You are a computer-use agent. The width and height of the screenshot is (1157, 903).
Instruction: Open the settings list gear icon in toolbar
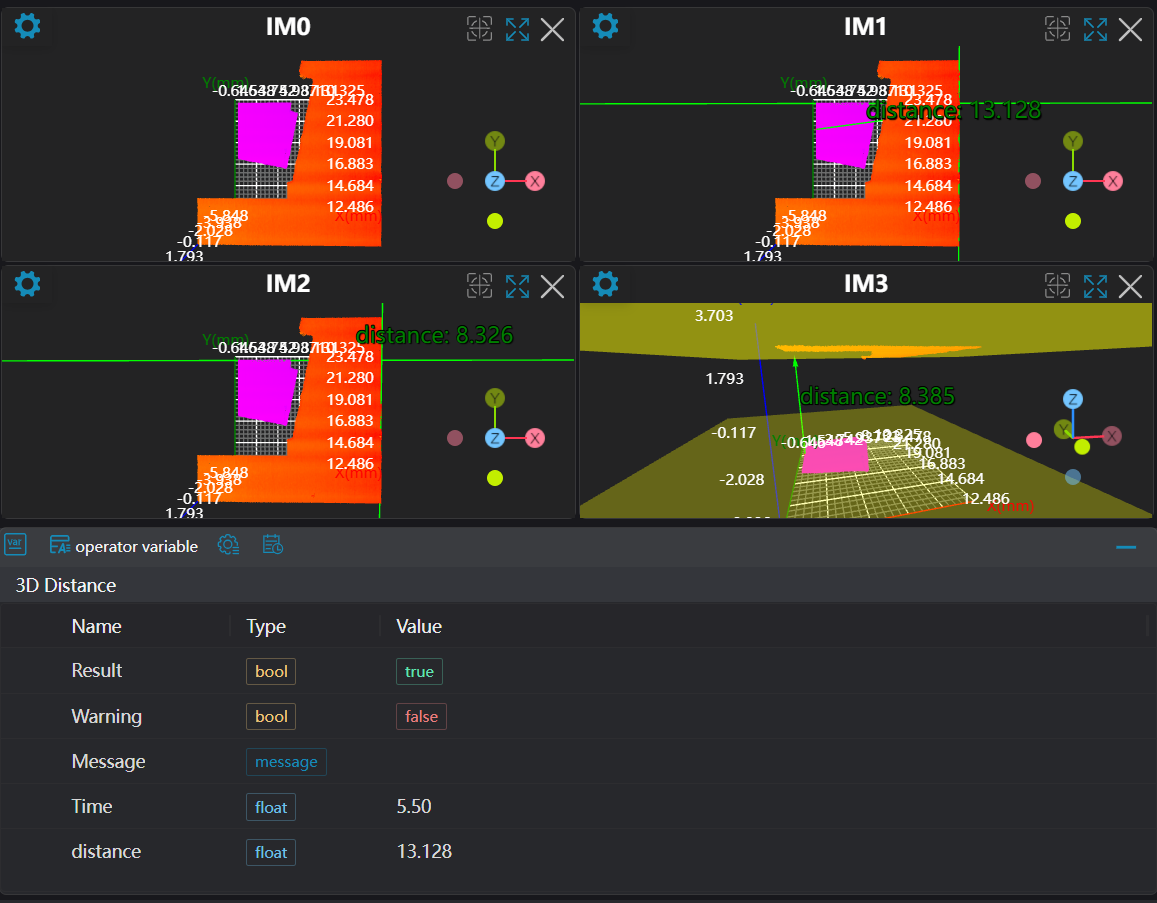[229, 545]
